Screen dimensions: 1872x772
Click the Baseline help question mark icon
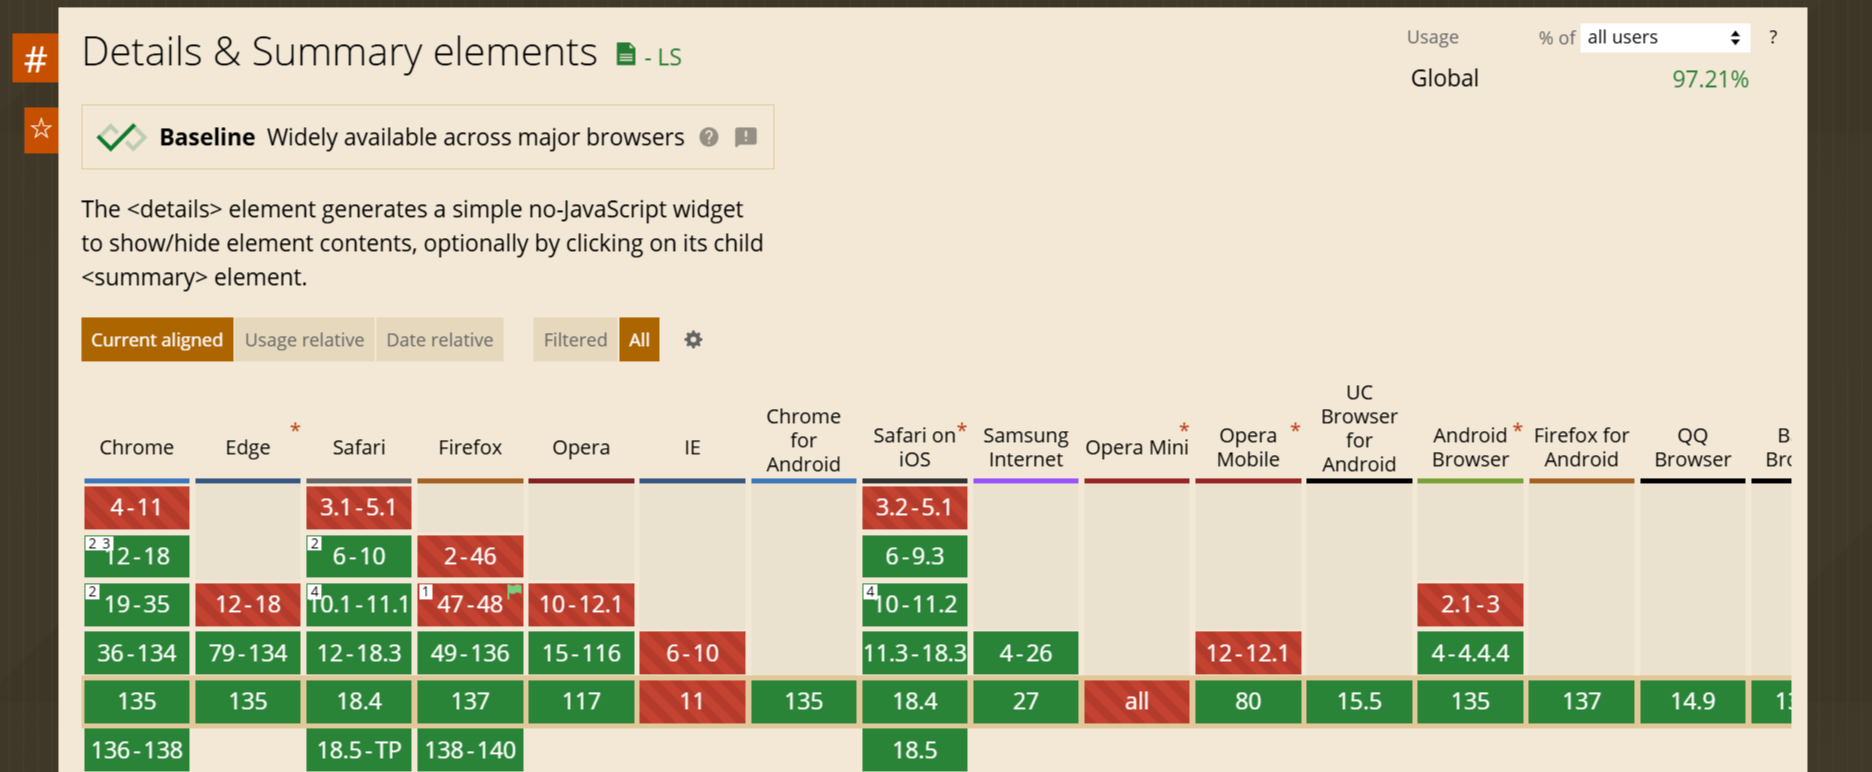click(709, 137)
